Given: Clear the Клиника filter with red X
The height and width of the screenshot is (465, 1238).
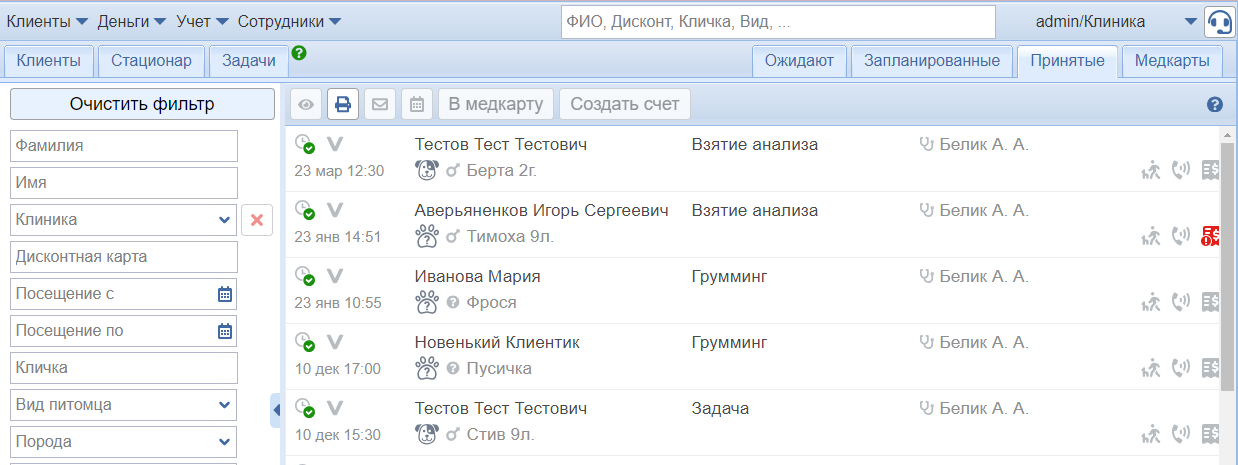Looking at the screenshot, I should tap(256, 219).
